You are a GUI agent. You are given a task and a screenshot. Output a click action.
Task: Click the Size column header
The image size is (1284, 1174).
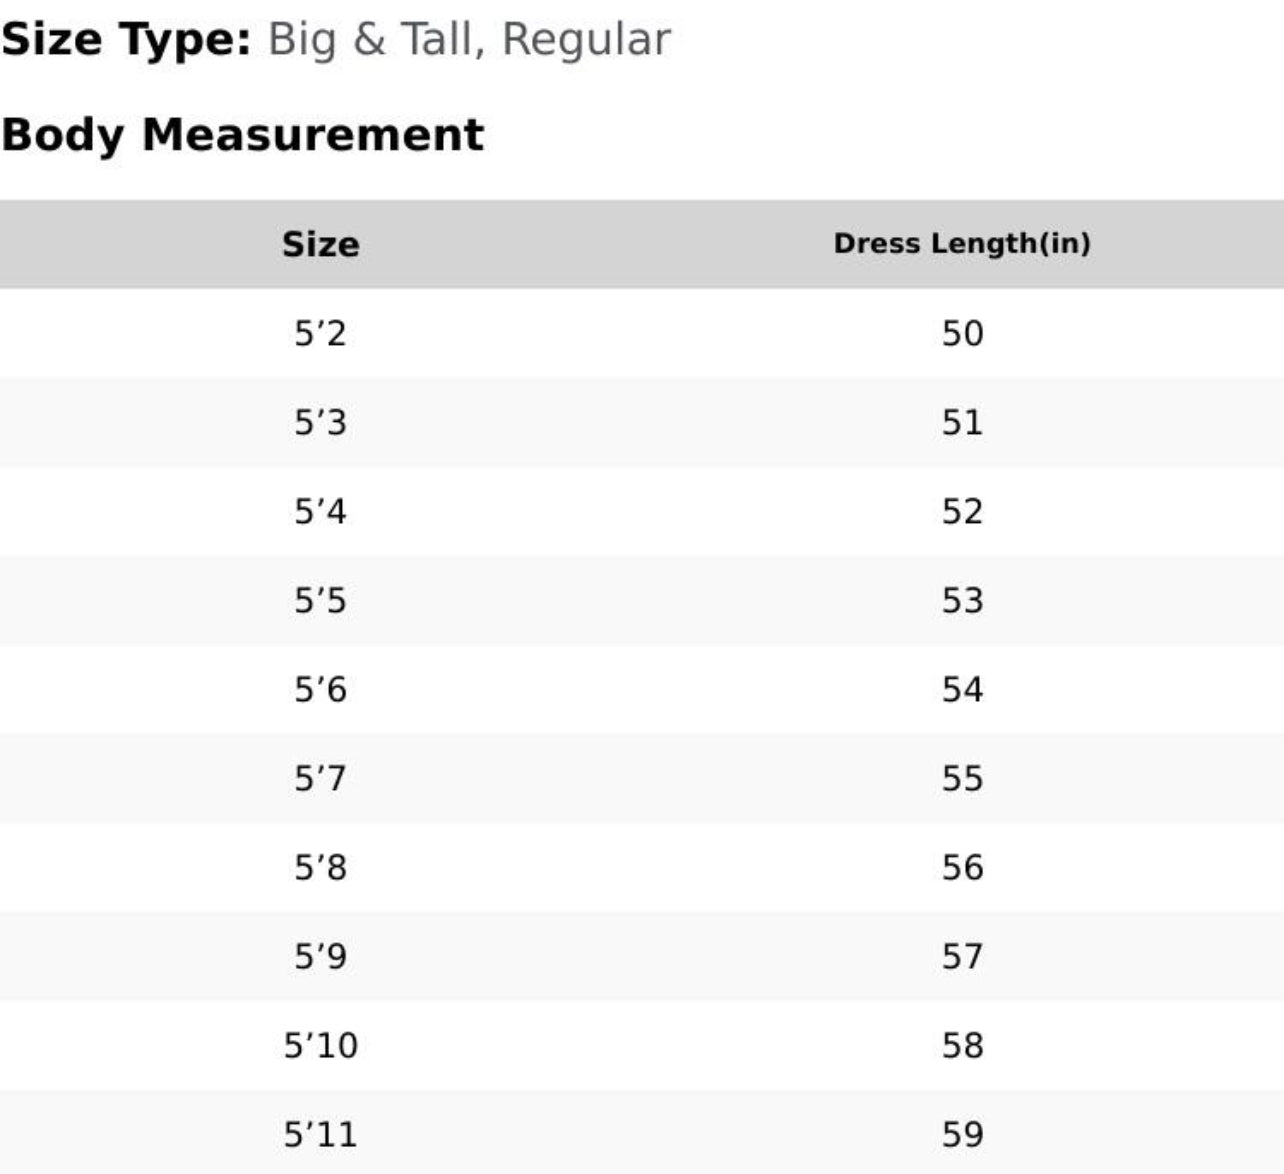pos(320,244)
